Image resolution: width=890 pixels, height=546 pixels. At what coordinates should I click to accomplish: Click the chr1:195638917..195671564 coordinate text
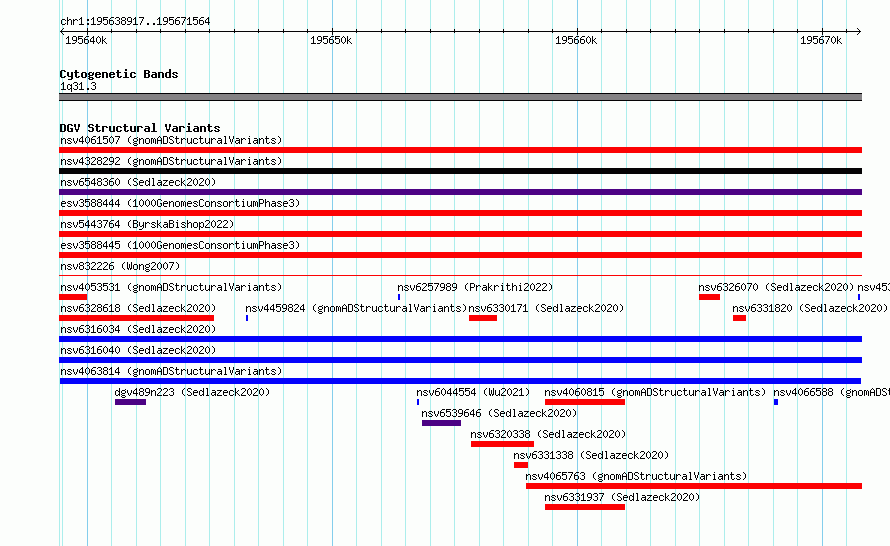coord(135,21)
